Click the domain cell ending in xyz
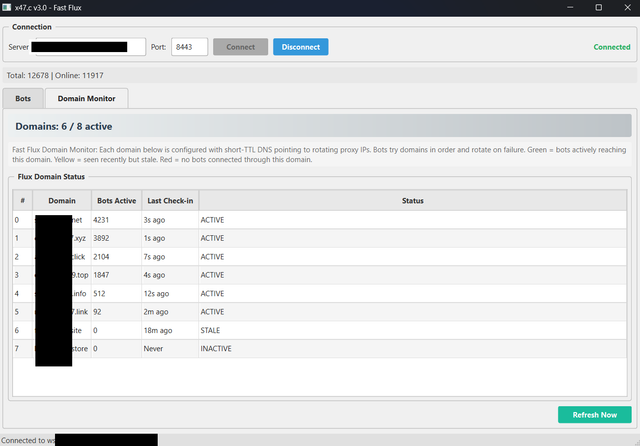640x446 pixels. (62, 238)
